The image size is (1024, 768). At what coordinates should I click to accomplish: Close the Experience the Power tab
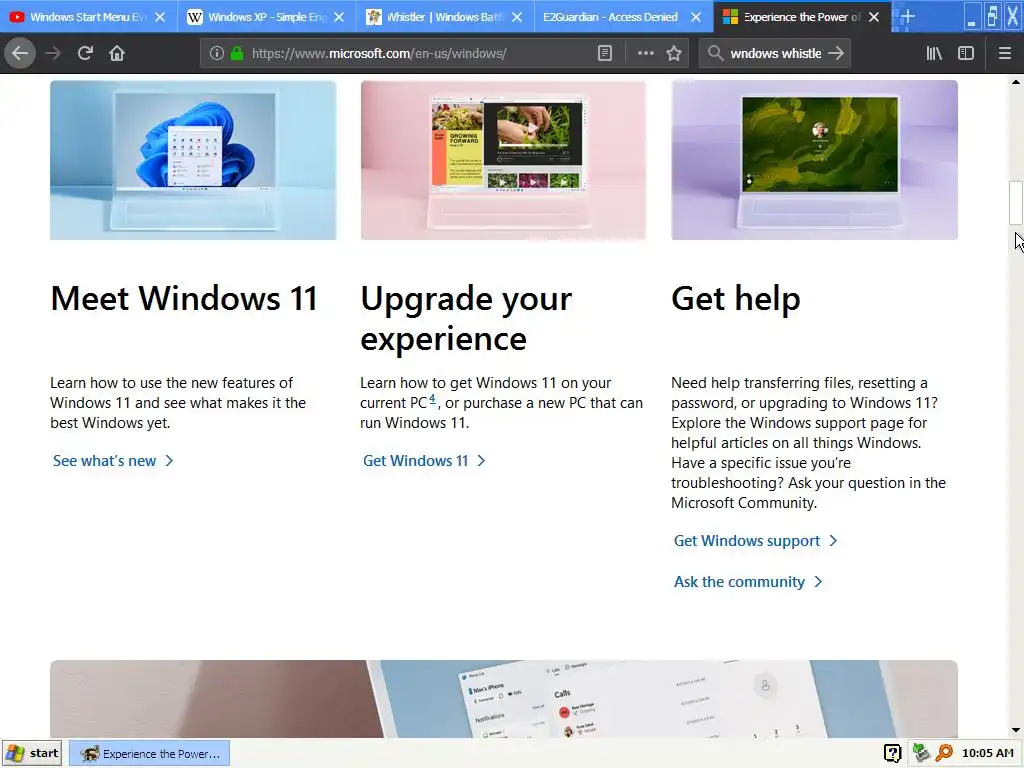(874, 17)
